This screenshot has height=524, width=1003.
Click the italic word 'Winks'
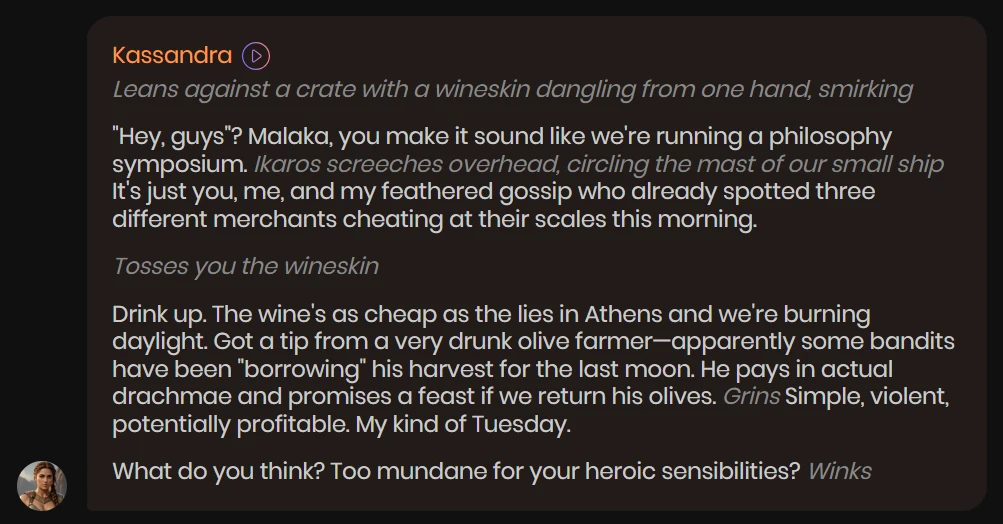point(839,472)
